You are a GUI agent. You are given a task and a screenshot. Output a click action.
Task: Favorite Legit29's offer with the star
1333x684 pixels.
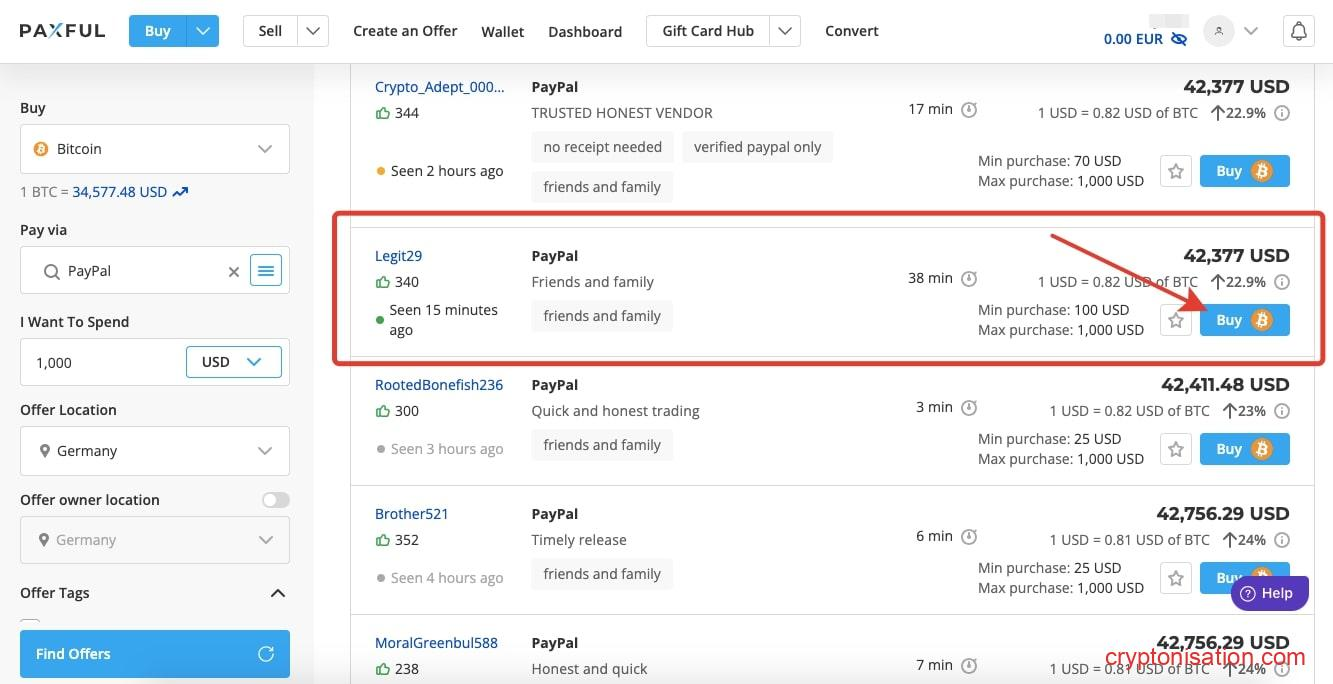tap(1175, 319)
